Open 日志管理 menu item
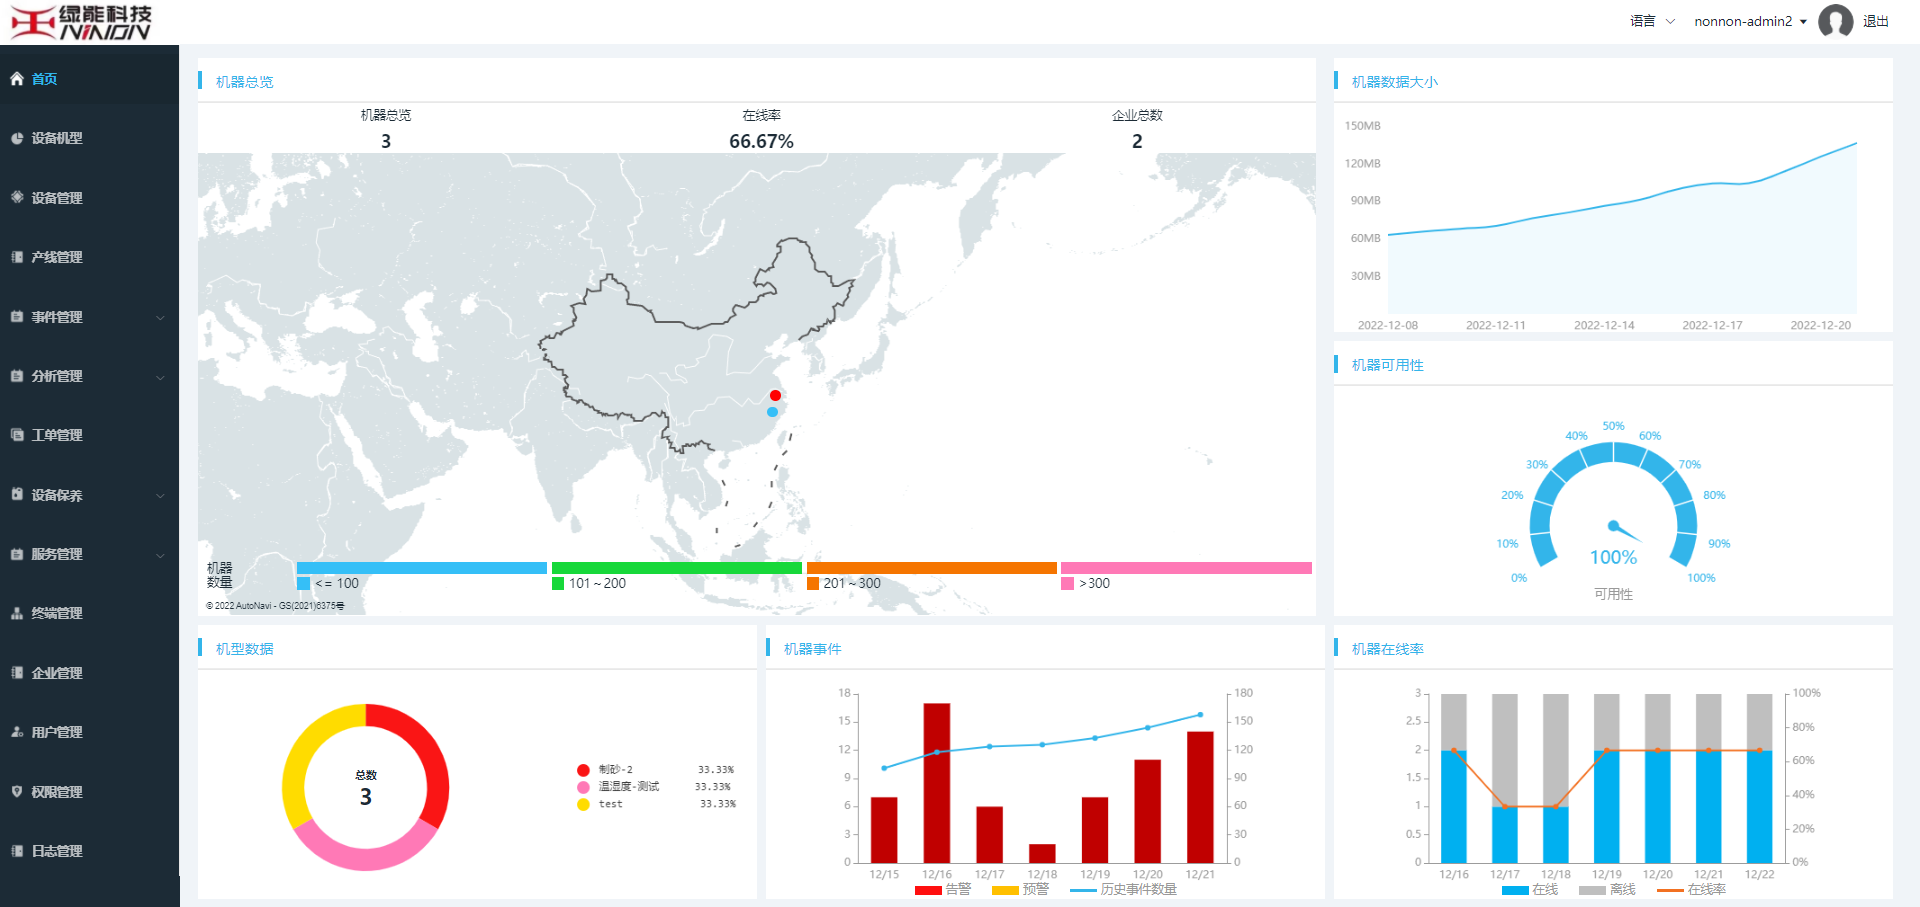The width and height of the screenshot is (1920, 907). 57,851
